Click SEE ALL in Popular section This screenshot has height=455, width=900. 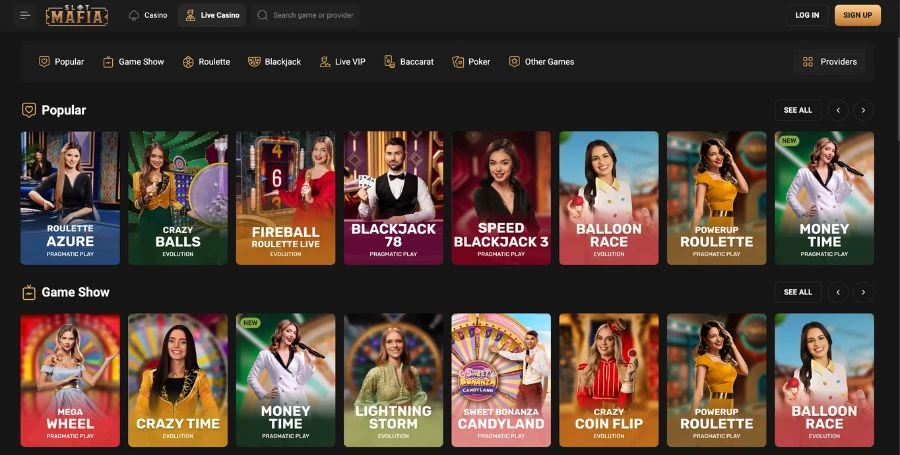(798, 110)
